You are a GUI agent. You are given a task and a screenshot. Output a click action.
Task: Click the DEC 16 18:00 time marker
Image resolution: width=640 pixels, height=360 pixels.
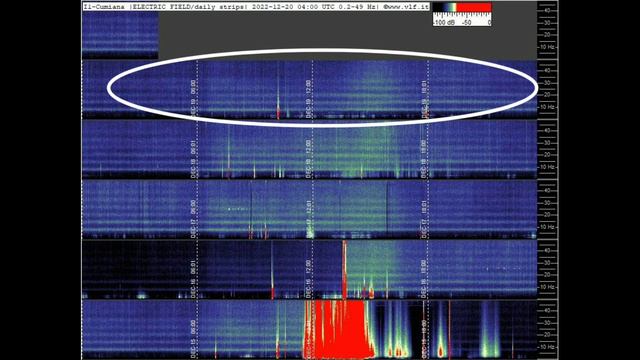[424, 278]
